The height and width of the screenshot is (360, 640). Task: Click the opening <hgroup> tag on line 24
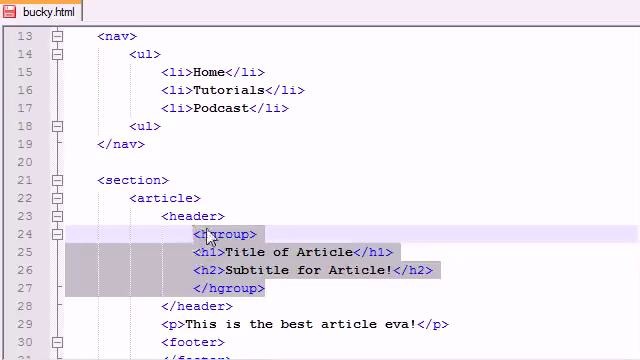click(x=225, y=234)
